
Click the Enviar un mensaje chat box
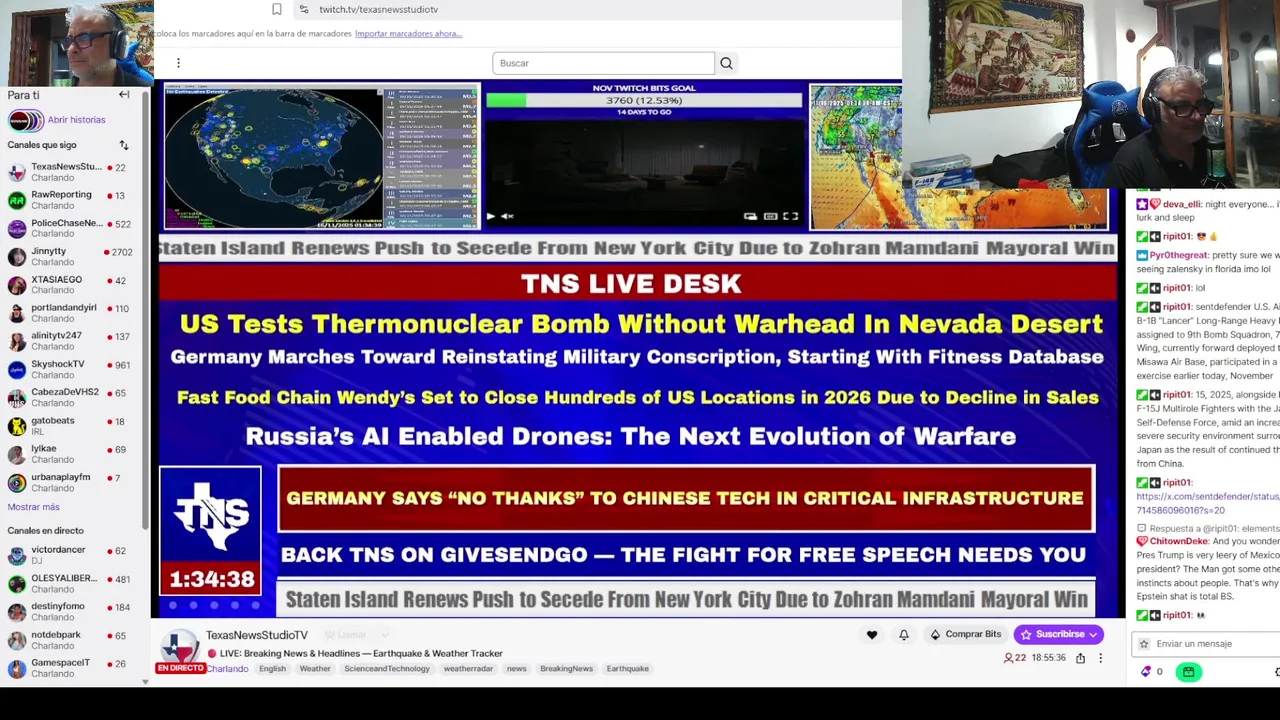[1208, 644]
